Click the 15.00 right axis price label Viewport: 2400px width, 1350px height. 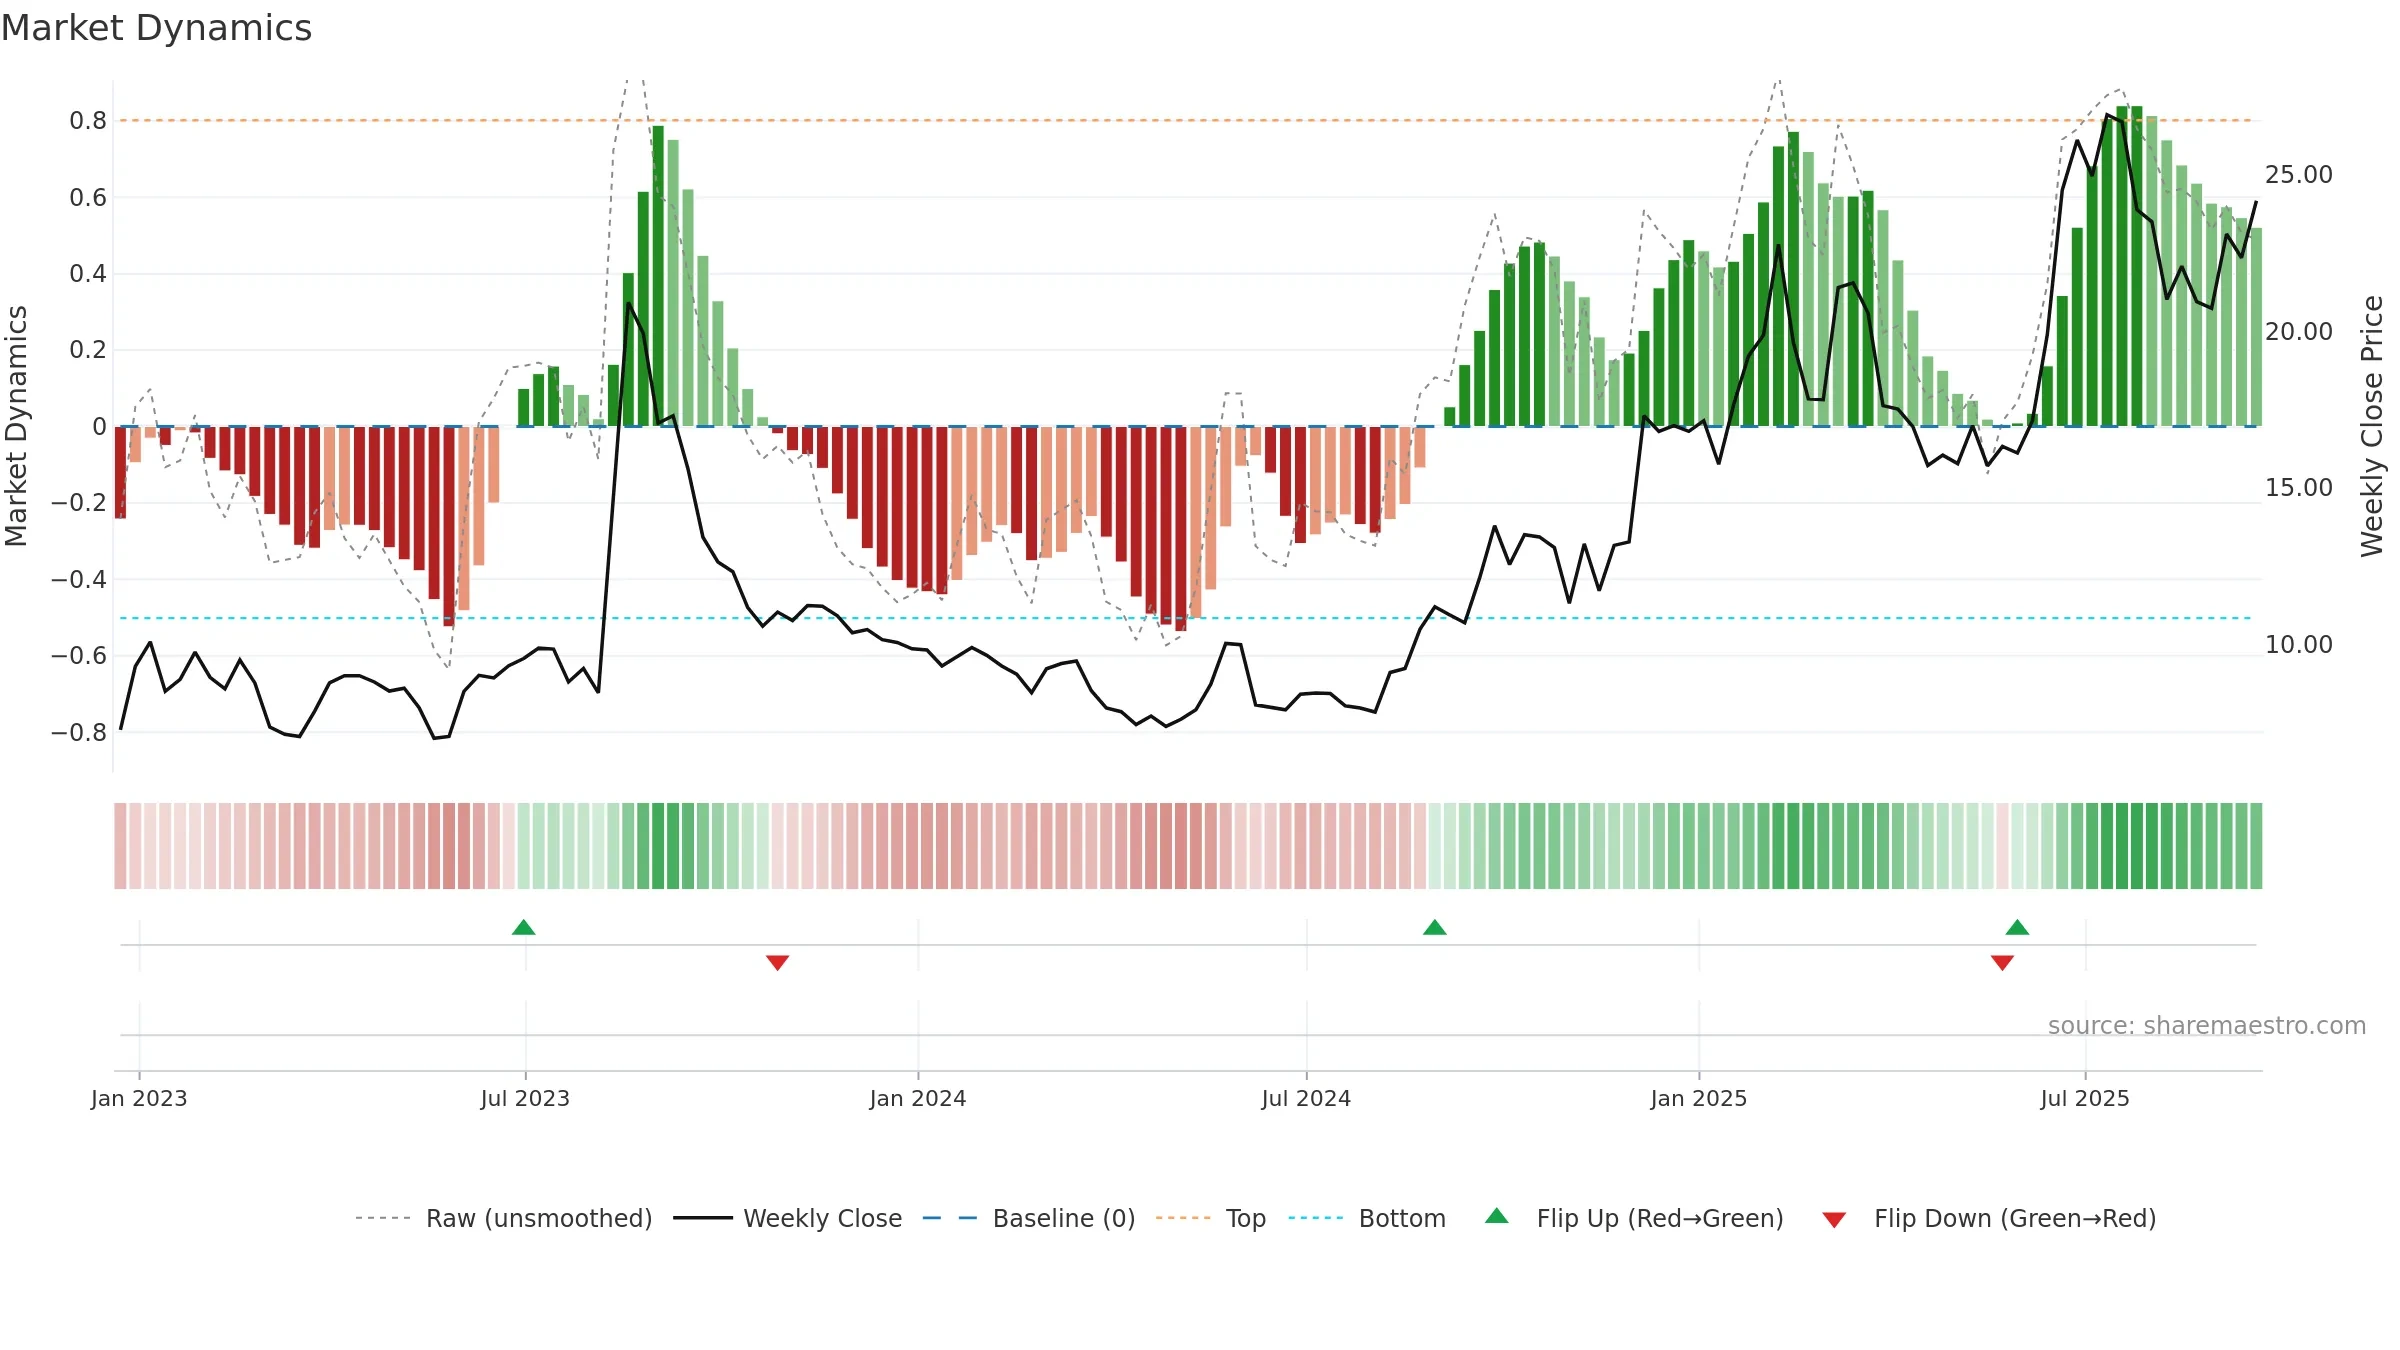pyautogui.click(x=2299, y=488)
